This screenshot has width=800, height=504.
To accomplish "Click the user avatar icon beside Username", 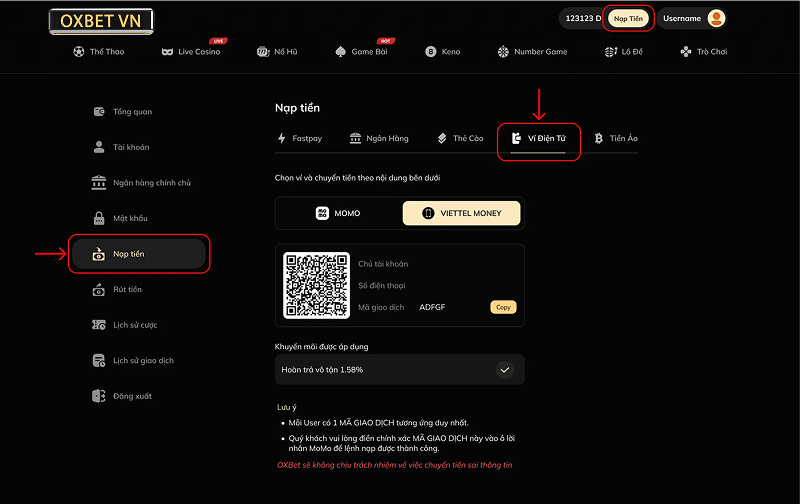I will 716,18.
